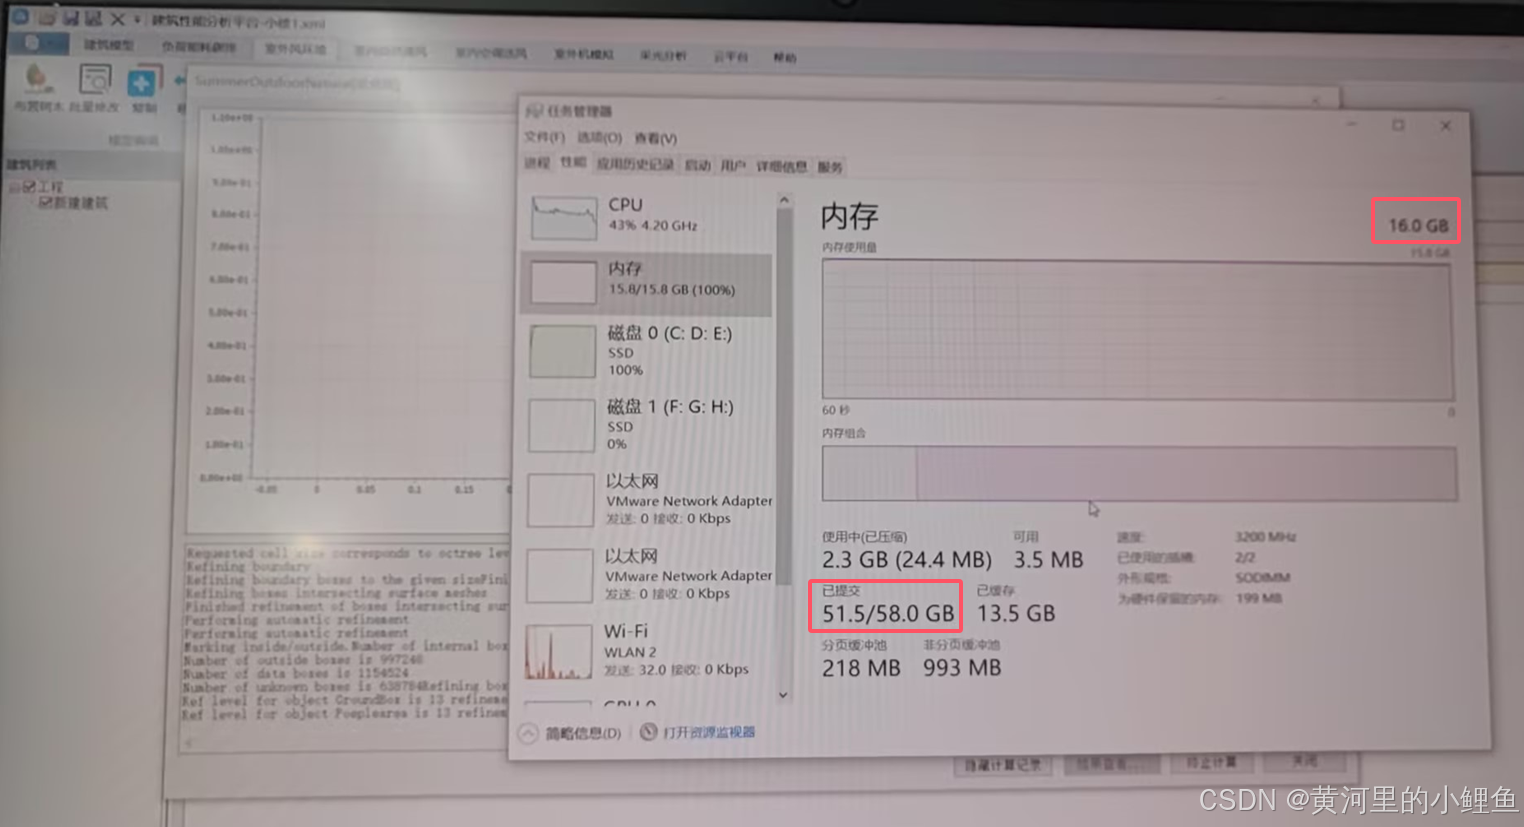
Task: Click the 内存组合 memory composition bar
Action: 1139,473
